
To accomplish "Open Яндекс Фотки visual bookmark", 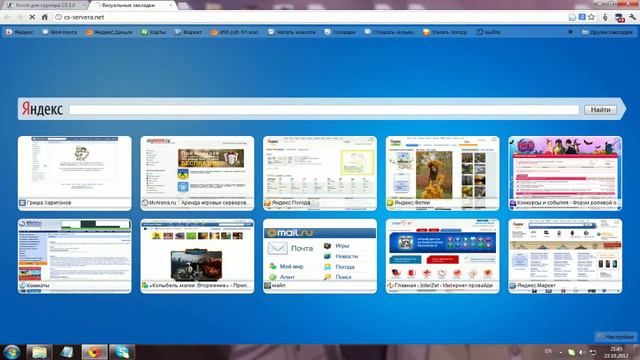I will coord(442,173).
